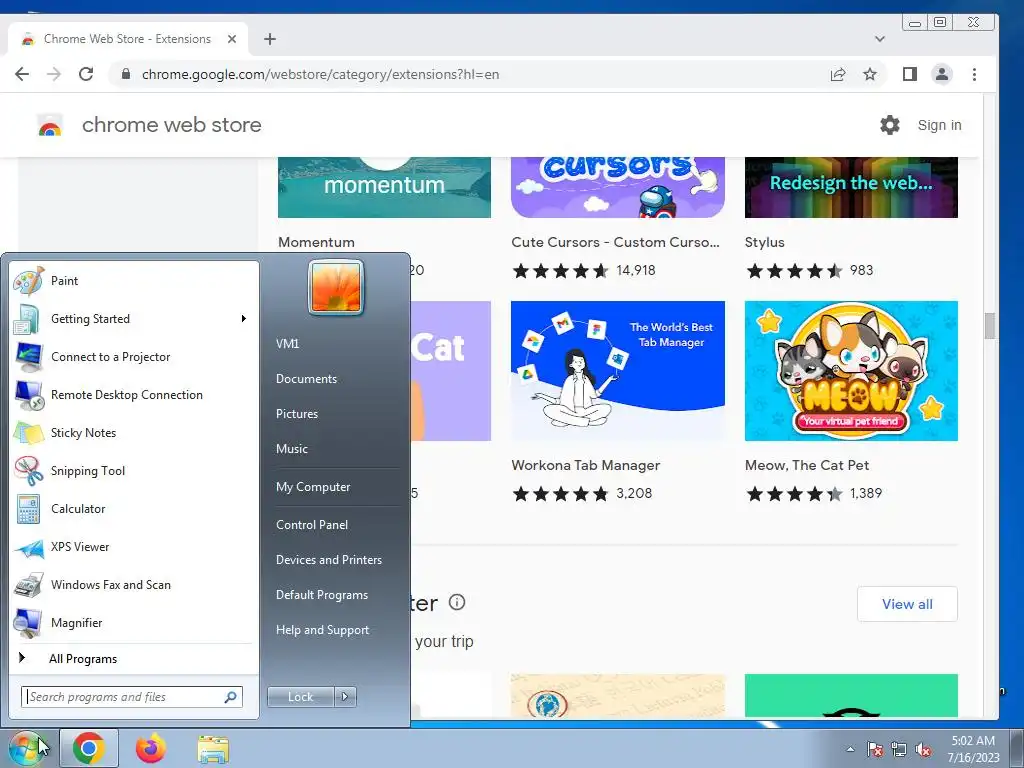1024x768 pixels.
Task: Open Windows Explorer from taskbar
Action: click(x=213, y=749)
